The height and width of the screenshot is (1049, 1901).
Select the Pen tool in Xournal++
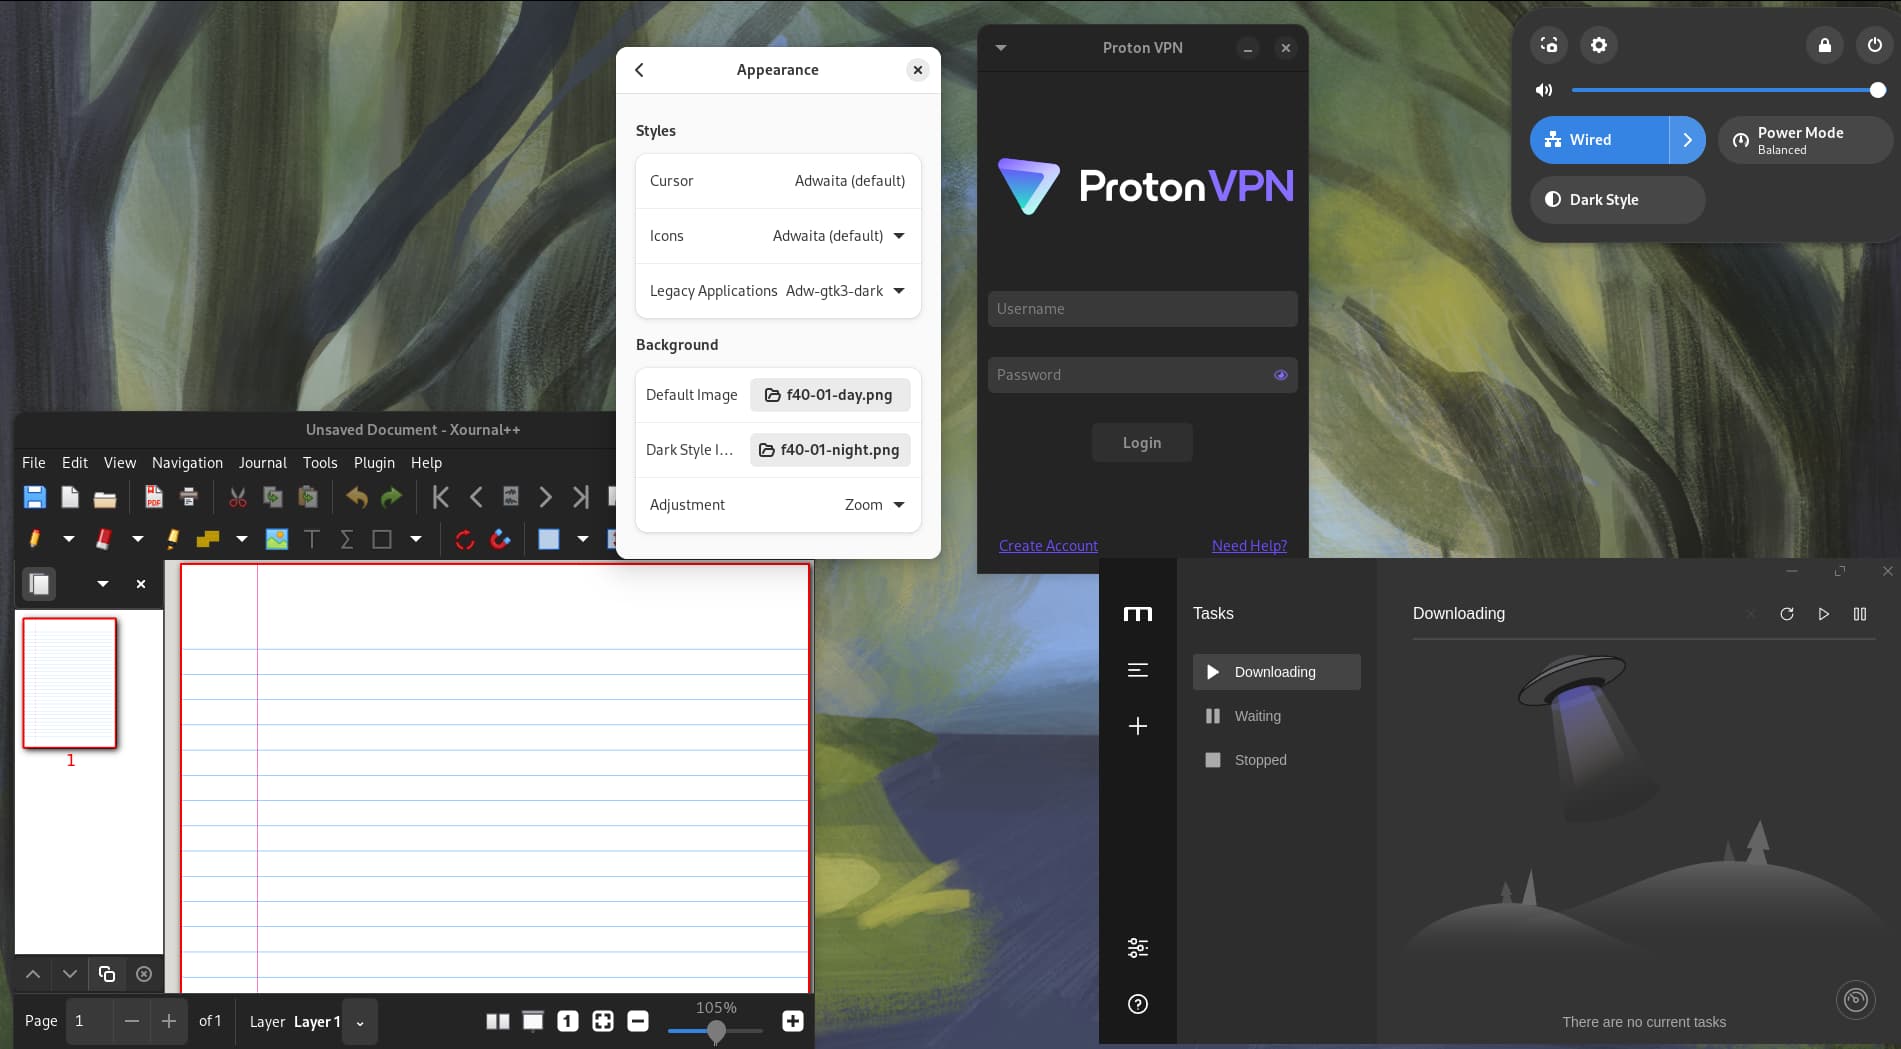(35, 539)
